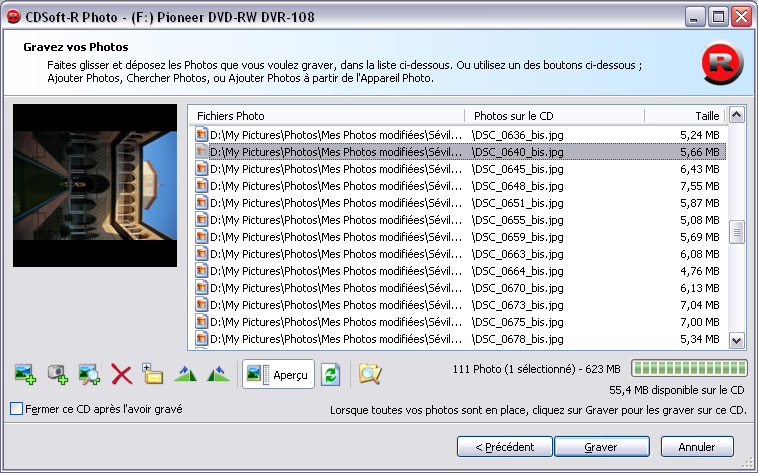Open the Search Photos tool
758x473 pixels.
(x=89, y=374)
